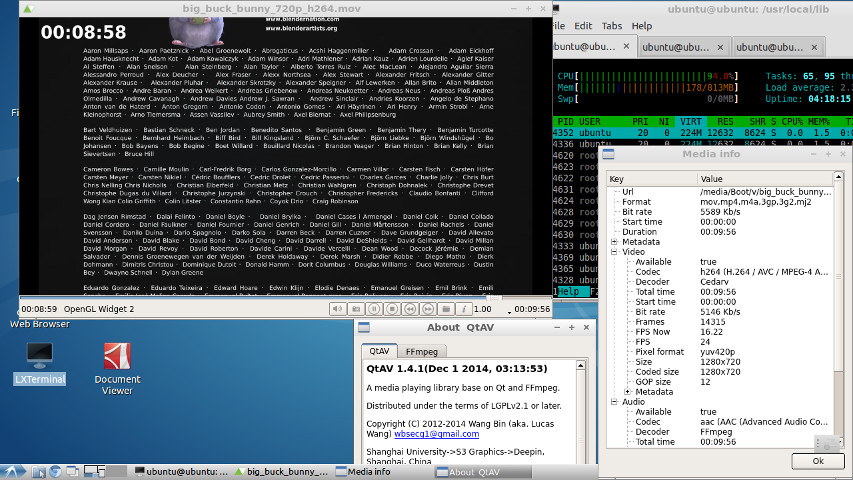853x480 pixels.
Task: Stop the video with the stop button
Action: 391,309
